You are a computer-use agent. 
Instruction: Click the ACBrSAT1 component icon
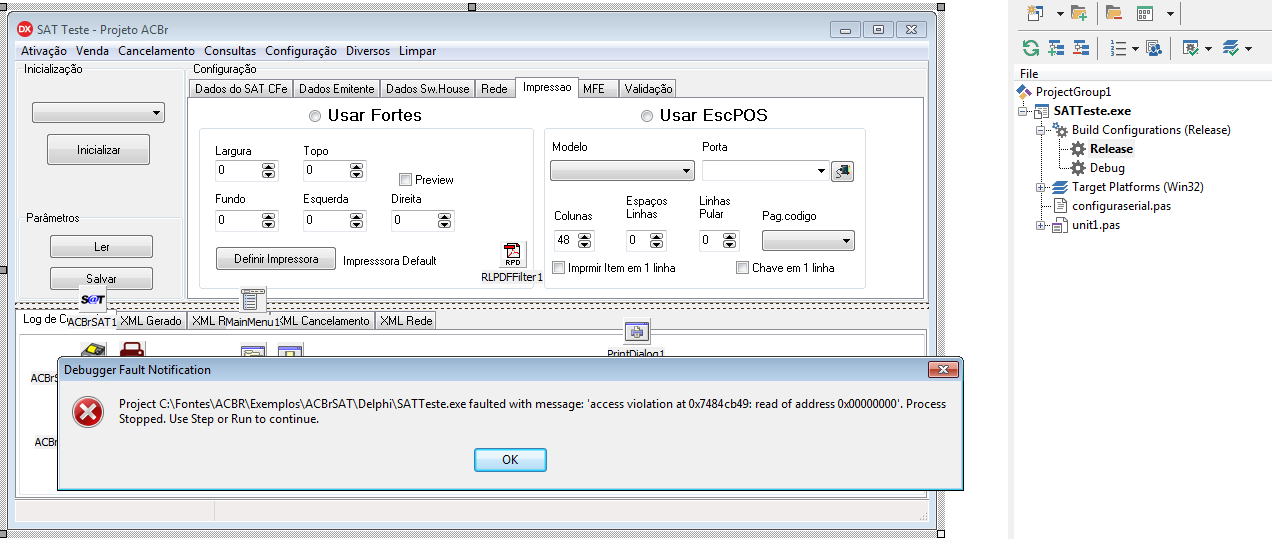93,300
